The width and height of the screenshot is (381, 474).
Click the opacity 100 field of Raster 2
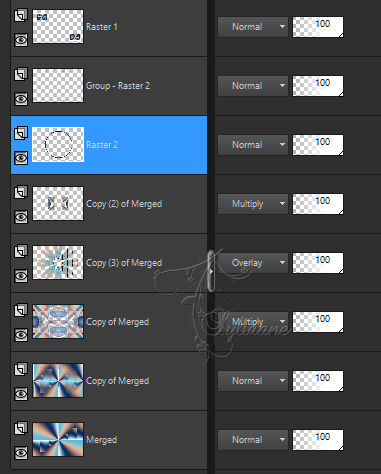click(318, 145)
